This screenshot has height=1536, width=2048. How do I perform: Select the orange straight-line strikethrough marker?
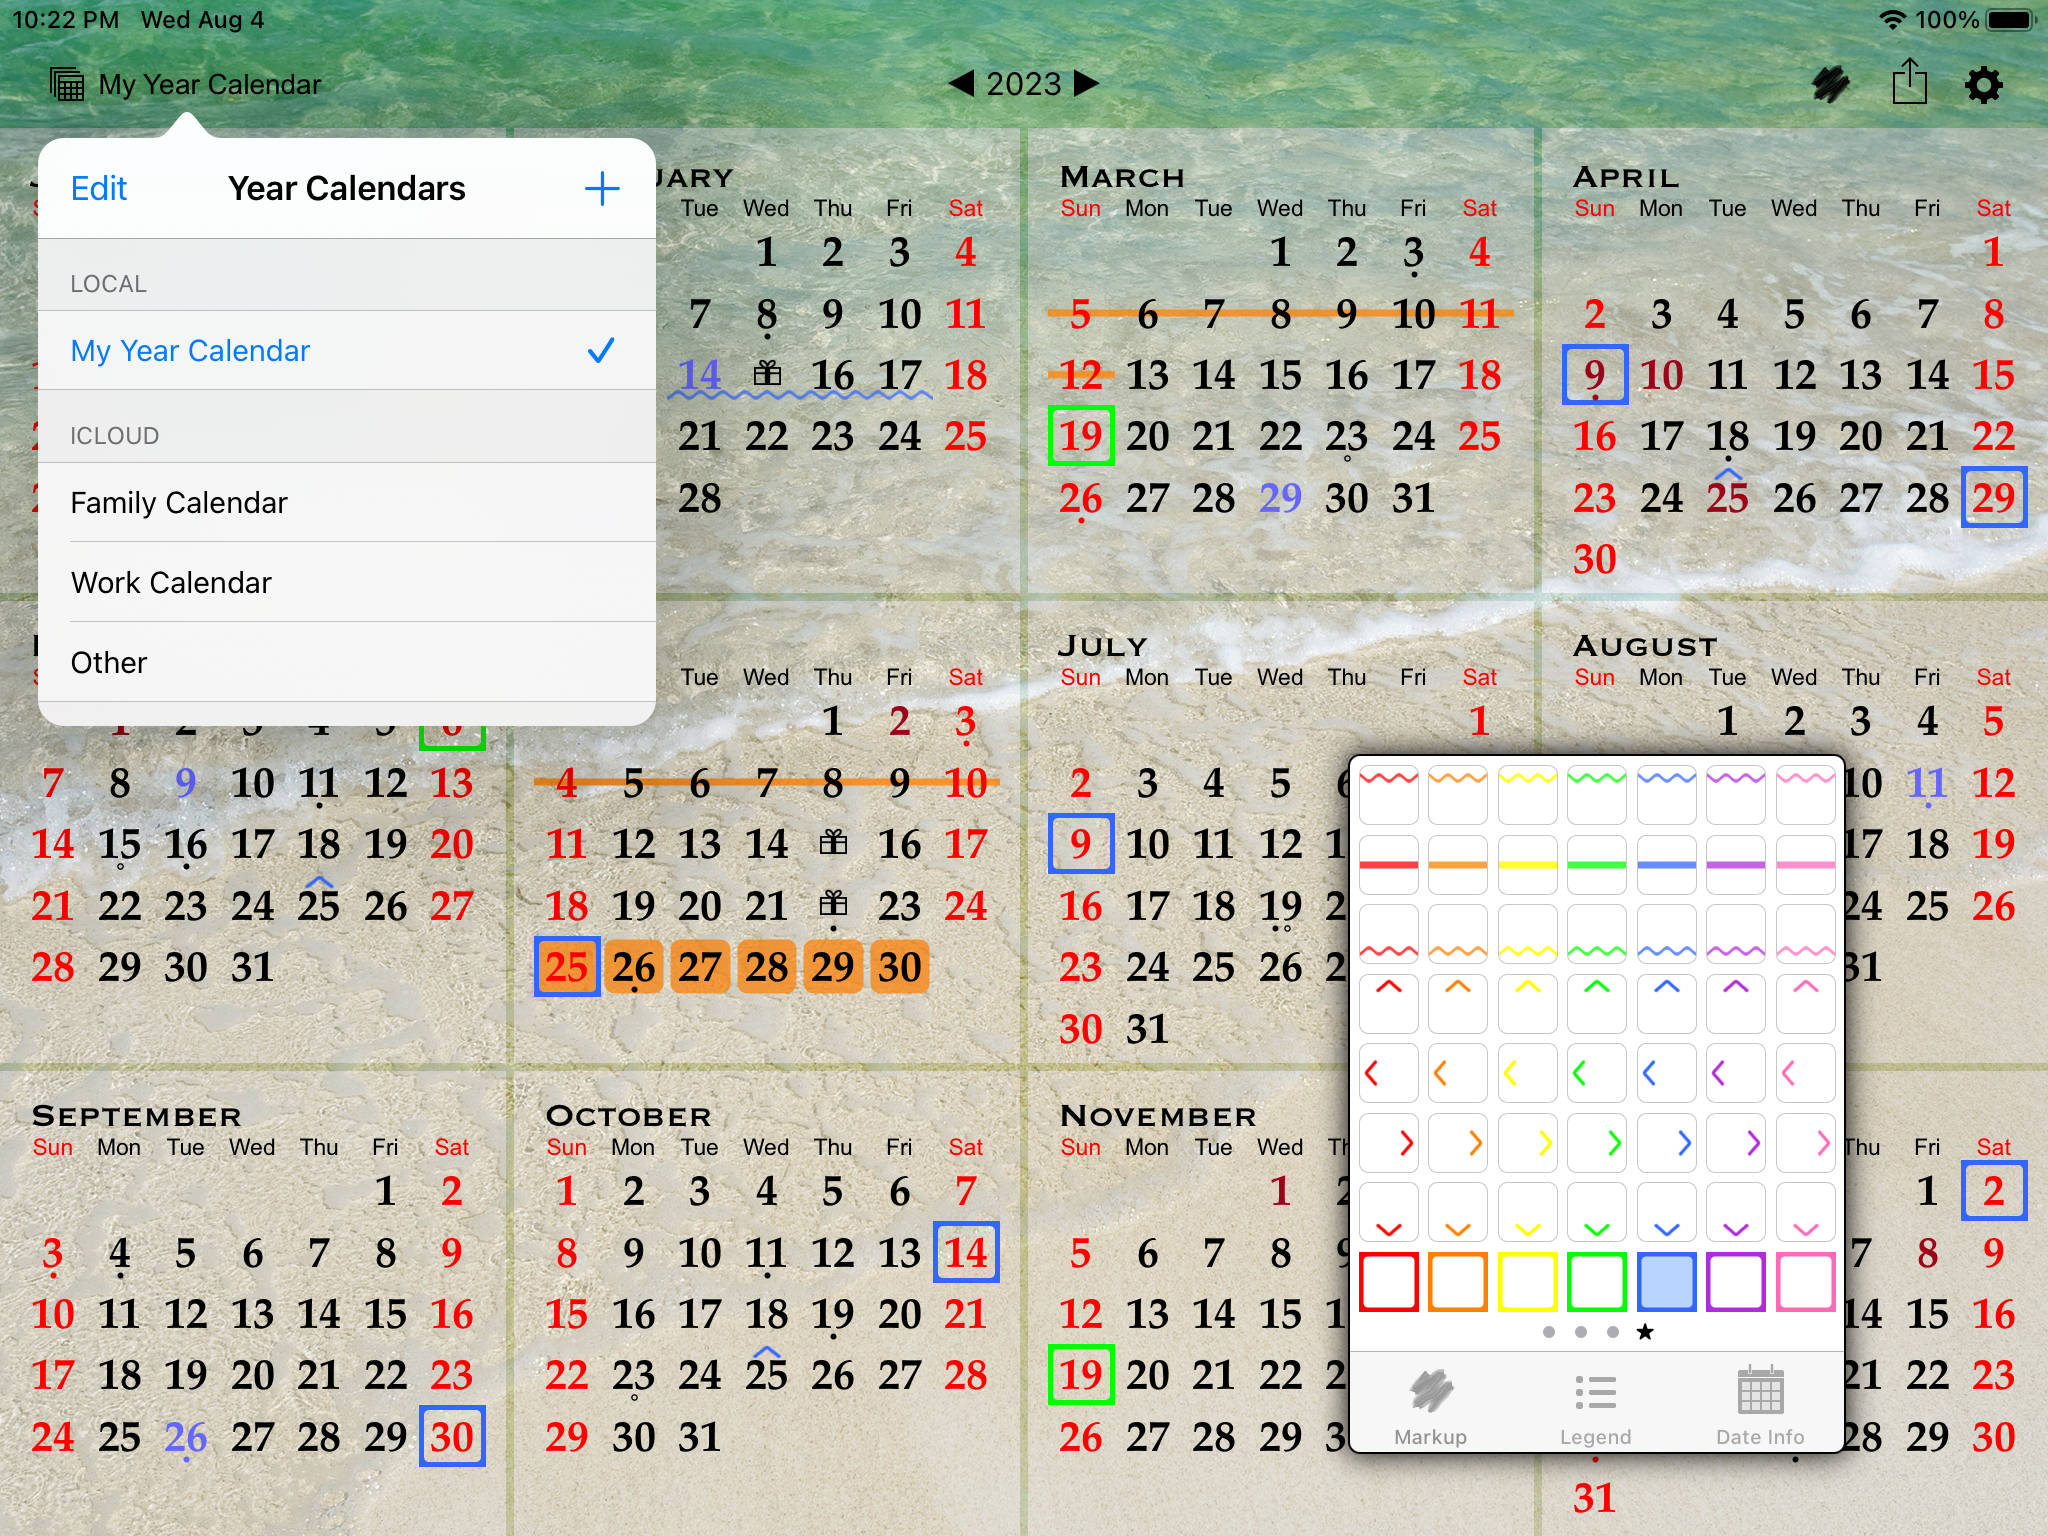[x=1458, y=864]
